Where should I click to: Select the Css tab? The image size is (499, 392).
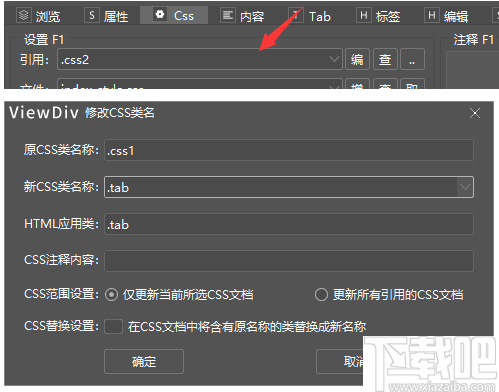pyautogui.click(x=174, y=15)
